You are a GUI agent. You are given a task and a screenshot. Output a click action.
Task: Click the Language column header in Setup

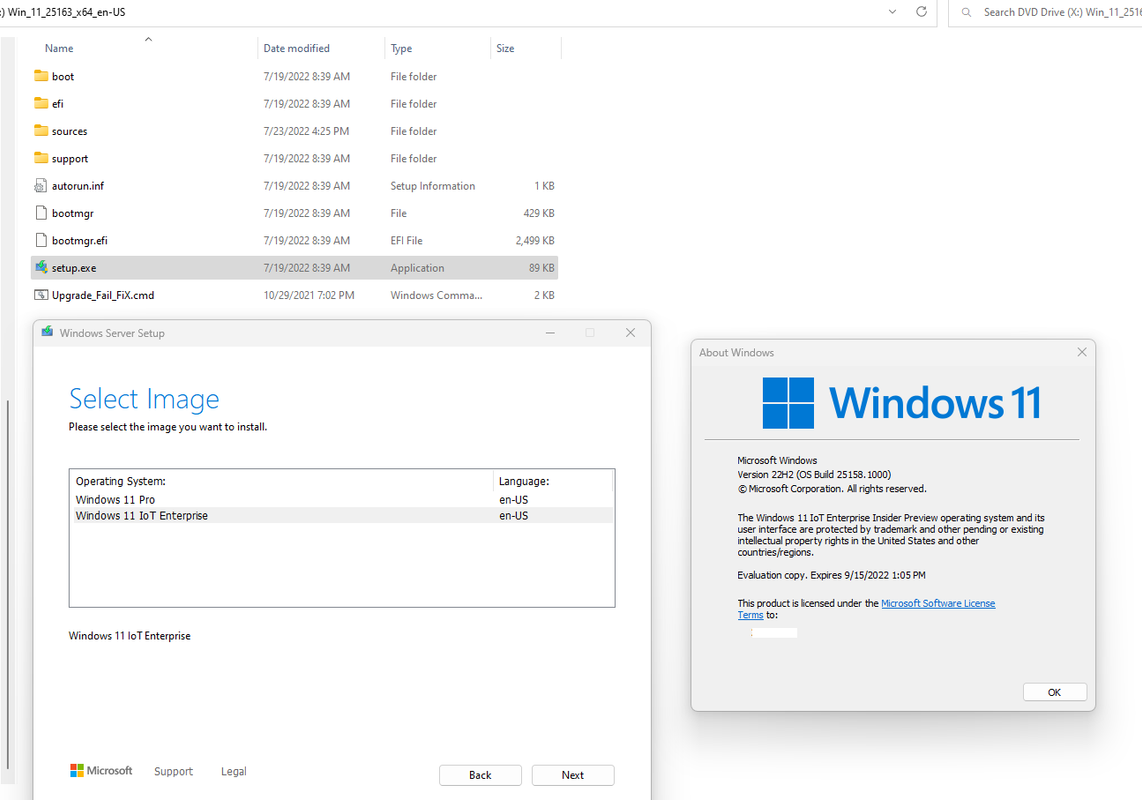point(524,482)
